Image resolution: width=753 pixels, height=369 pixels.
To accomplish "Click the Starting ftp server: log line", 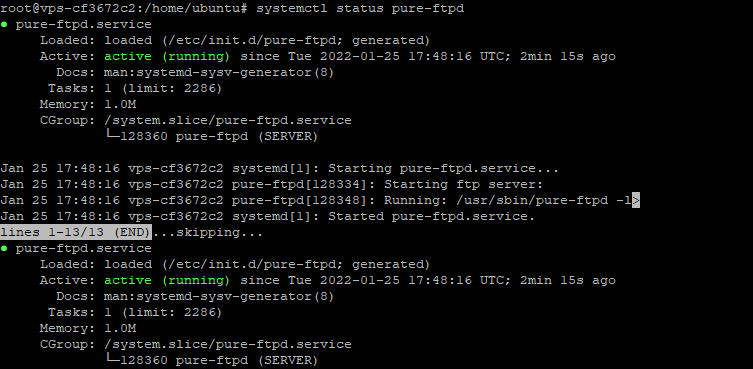I will pyautogui.click(x=463, y=184).
